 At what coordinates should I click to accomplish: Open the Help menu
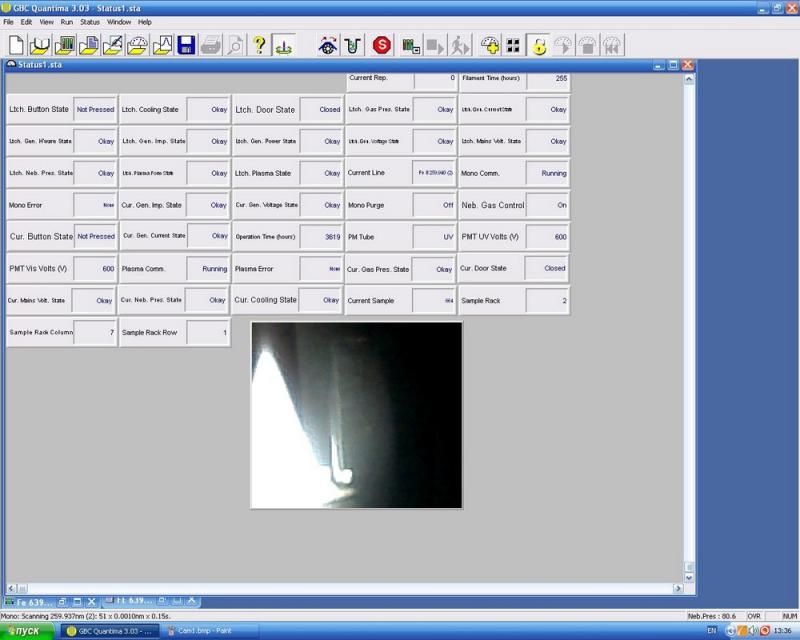(145, 22)
